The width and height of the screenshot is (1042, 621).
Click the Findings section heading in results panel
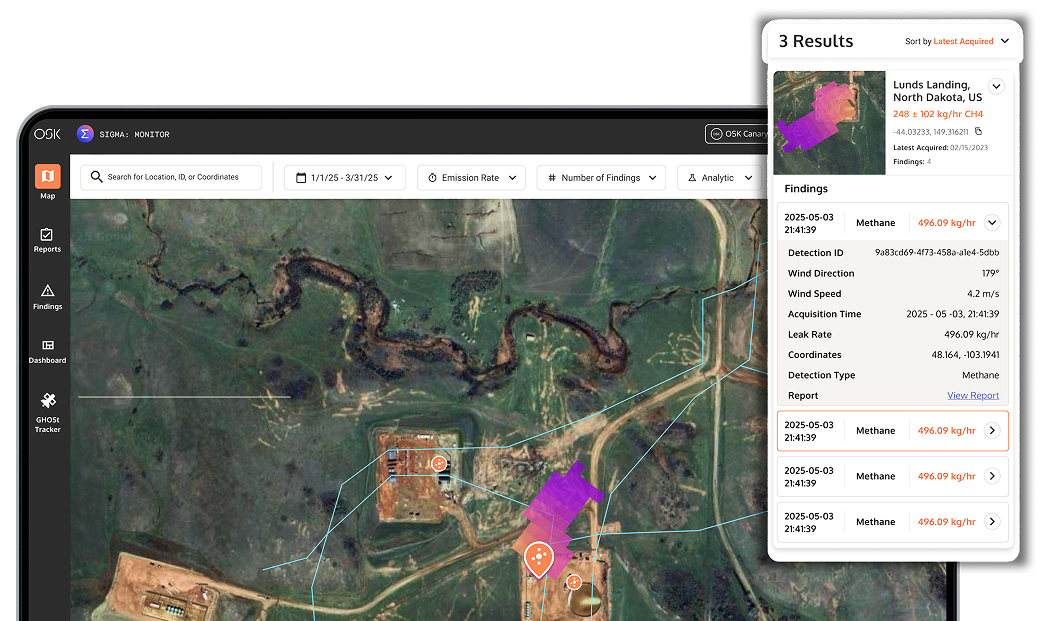point(806,189)
